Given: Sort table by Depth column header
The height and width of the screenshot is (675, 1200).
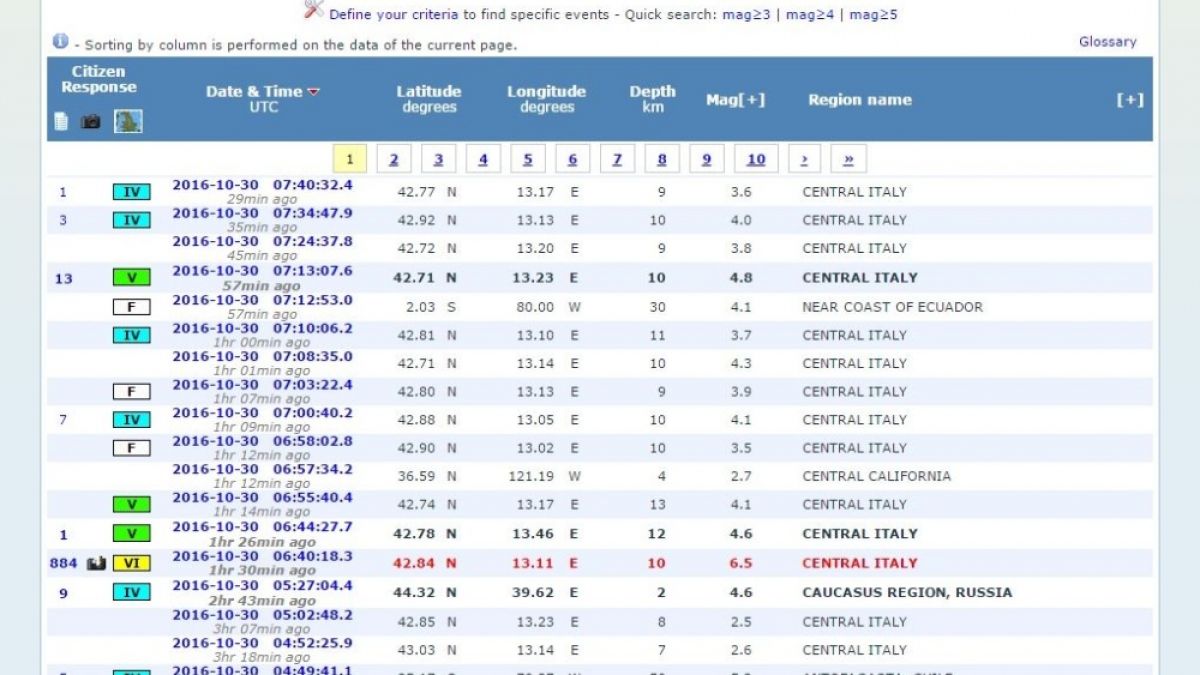Looking at the screenshot, I should [652, 99].
